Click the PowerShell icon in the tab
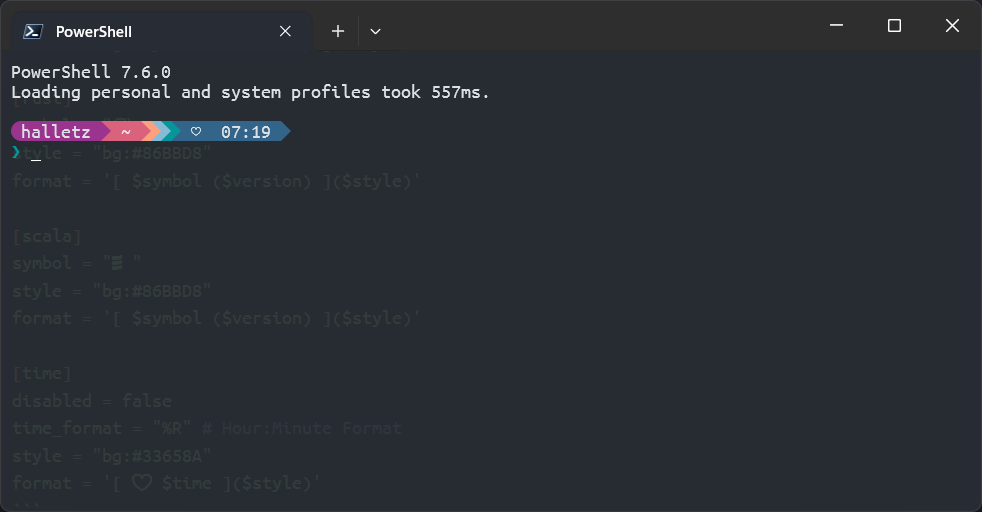 coord(32,31)
